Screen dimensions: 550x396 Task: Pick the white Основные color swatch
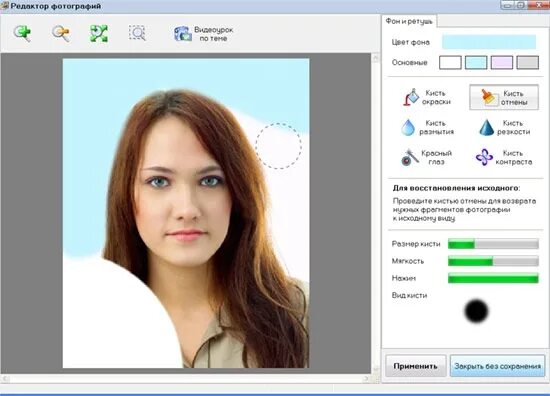click(450, 63)
